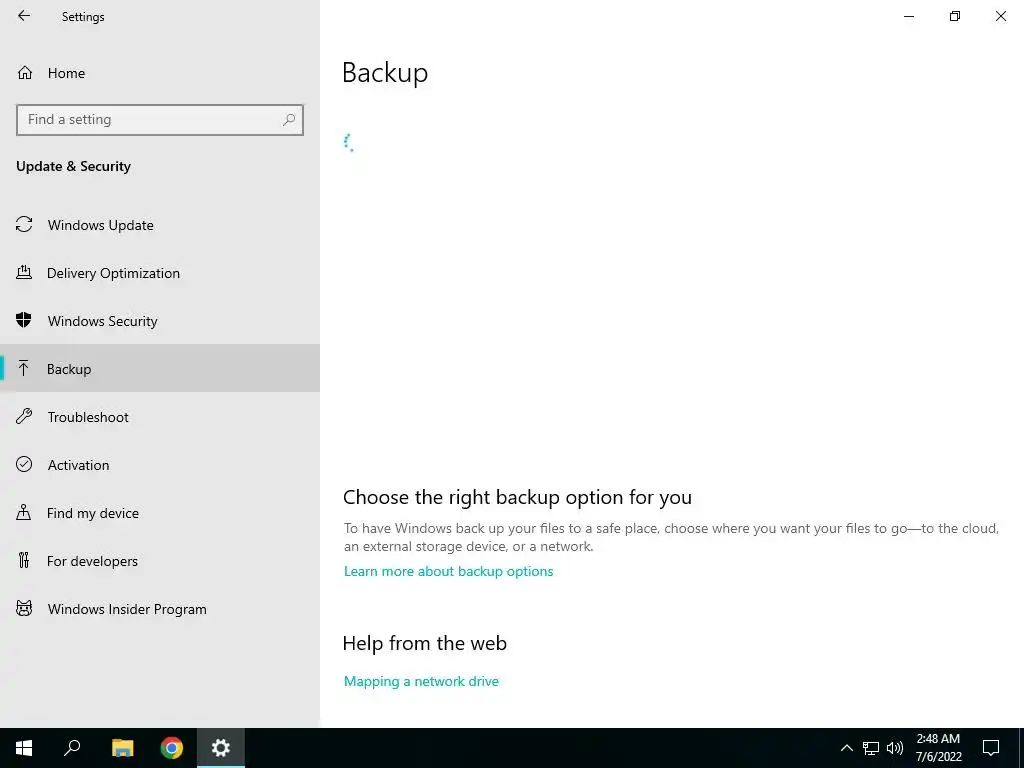
Task: Click the Choose the right backup option heading
Action: pyautogui.click(x=517, y=498)
